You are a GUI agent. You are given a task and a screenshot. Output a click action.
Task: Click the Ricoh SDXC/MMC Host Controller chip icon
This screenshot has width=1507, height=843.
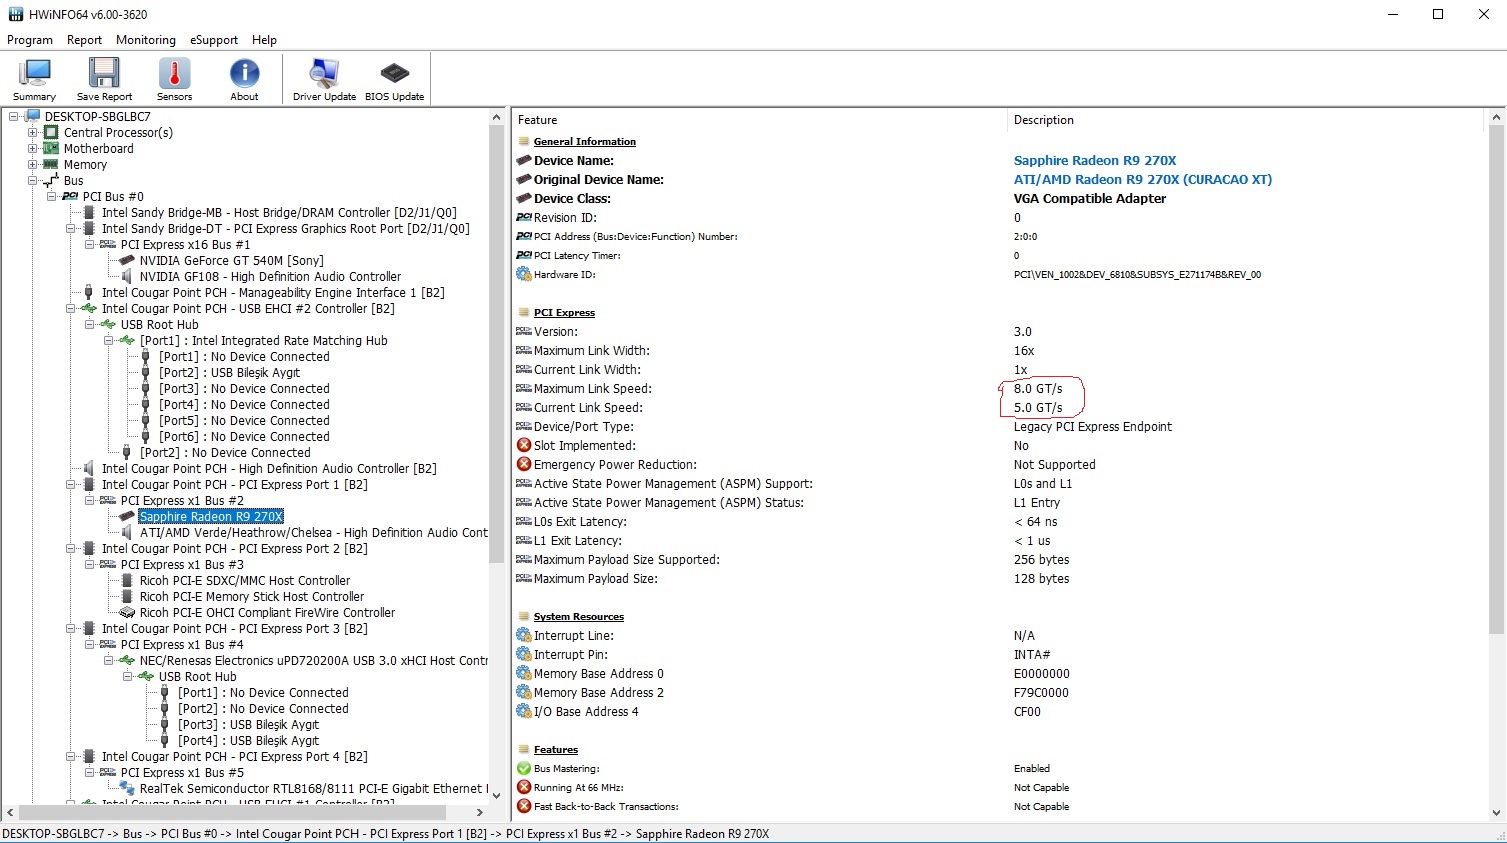pos(127,580)
